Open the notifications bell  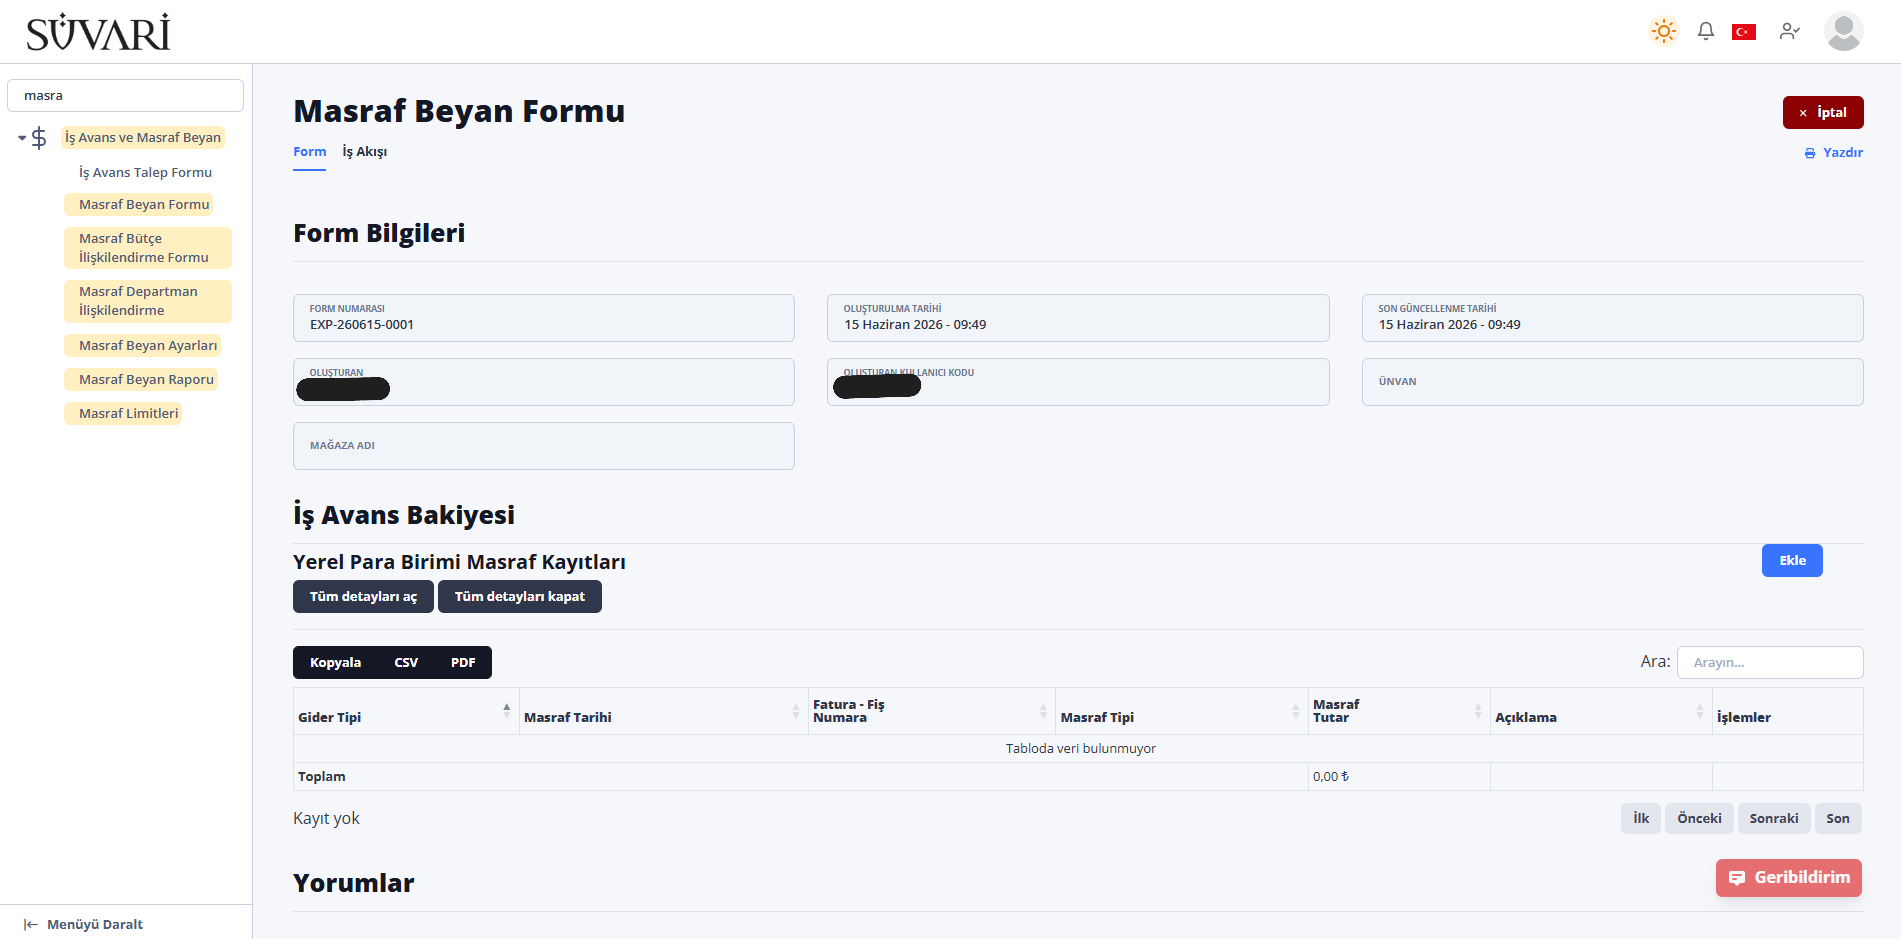1706,31
